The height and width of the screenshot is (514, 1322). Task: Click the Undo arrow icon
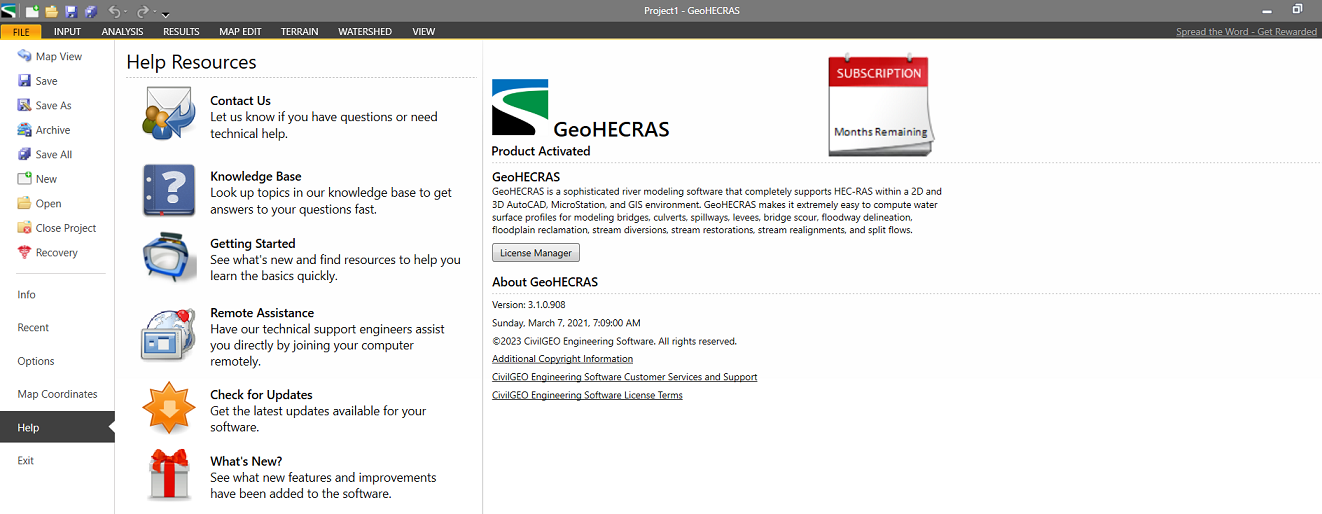114,11
